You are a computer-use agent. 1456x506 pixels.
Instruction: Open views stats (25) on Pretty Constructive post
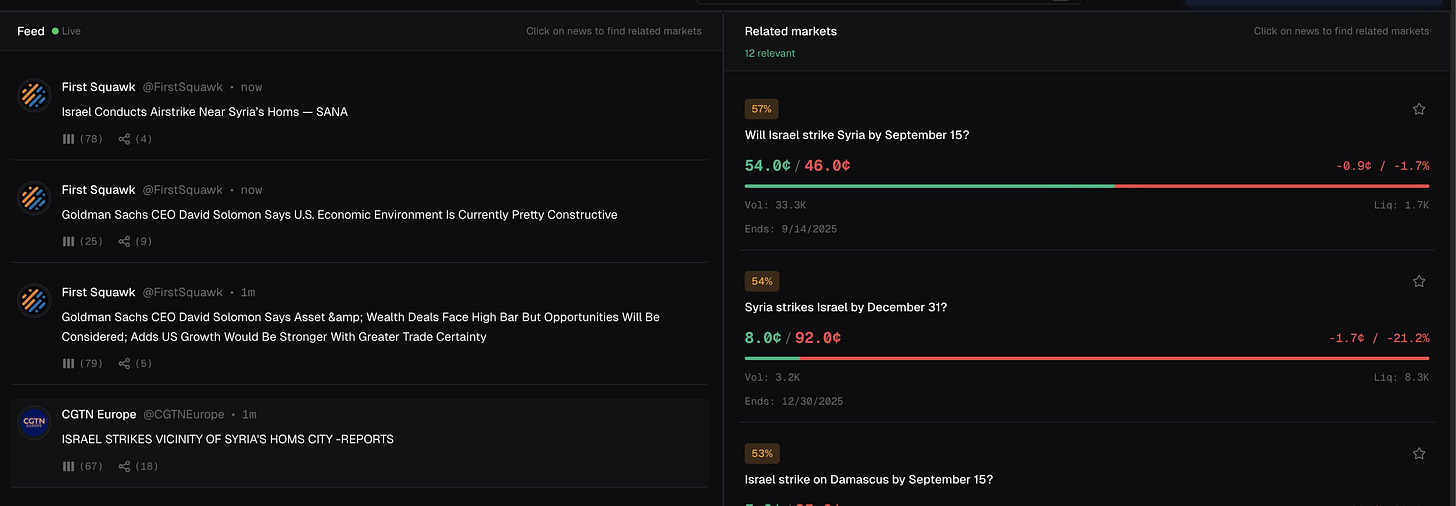click(83, 241)
